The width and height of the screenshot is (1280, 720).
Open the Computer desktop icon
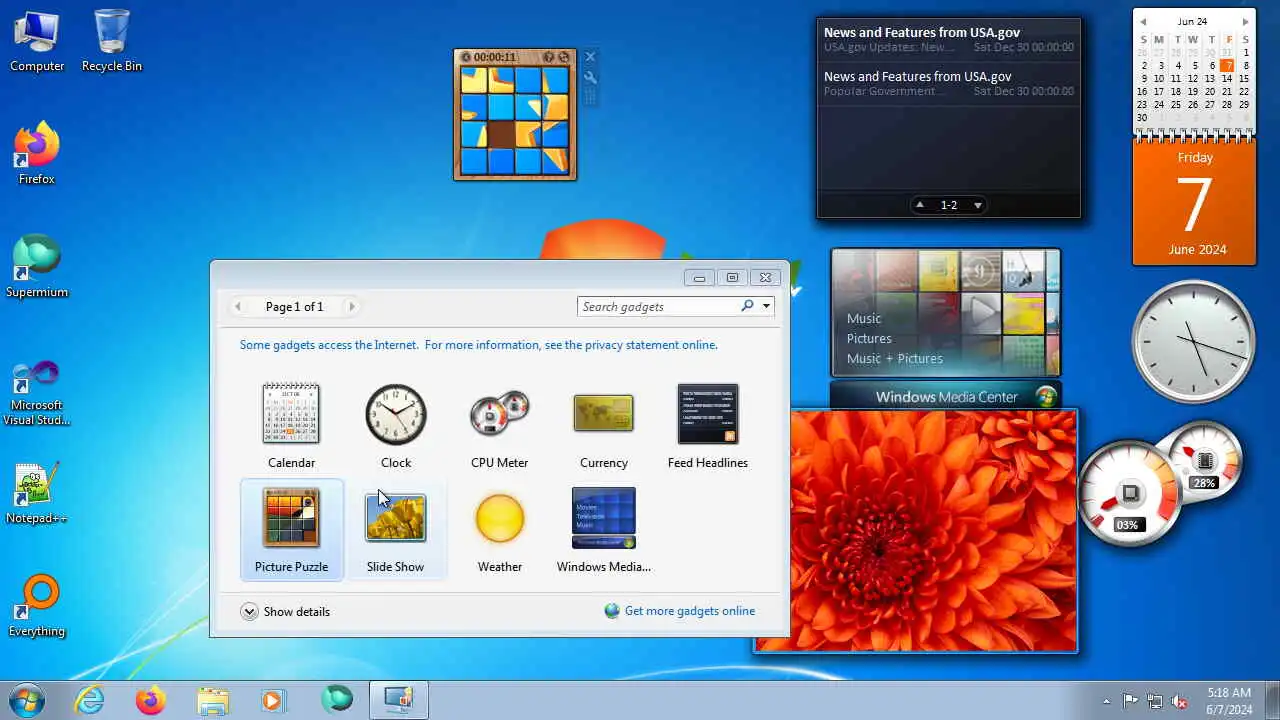click(37, 41)
